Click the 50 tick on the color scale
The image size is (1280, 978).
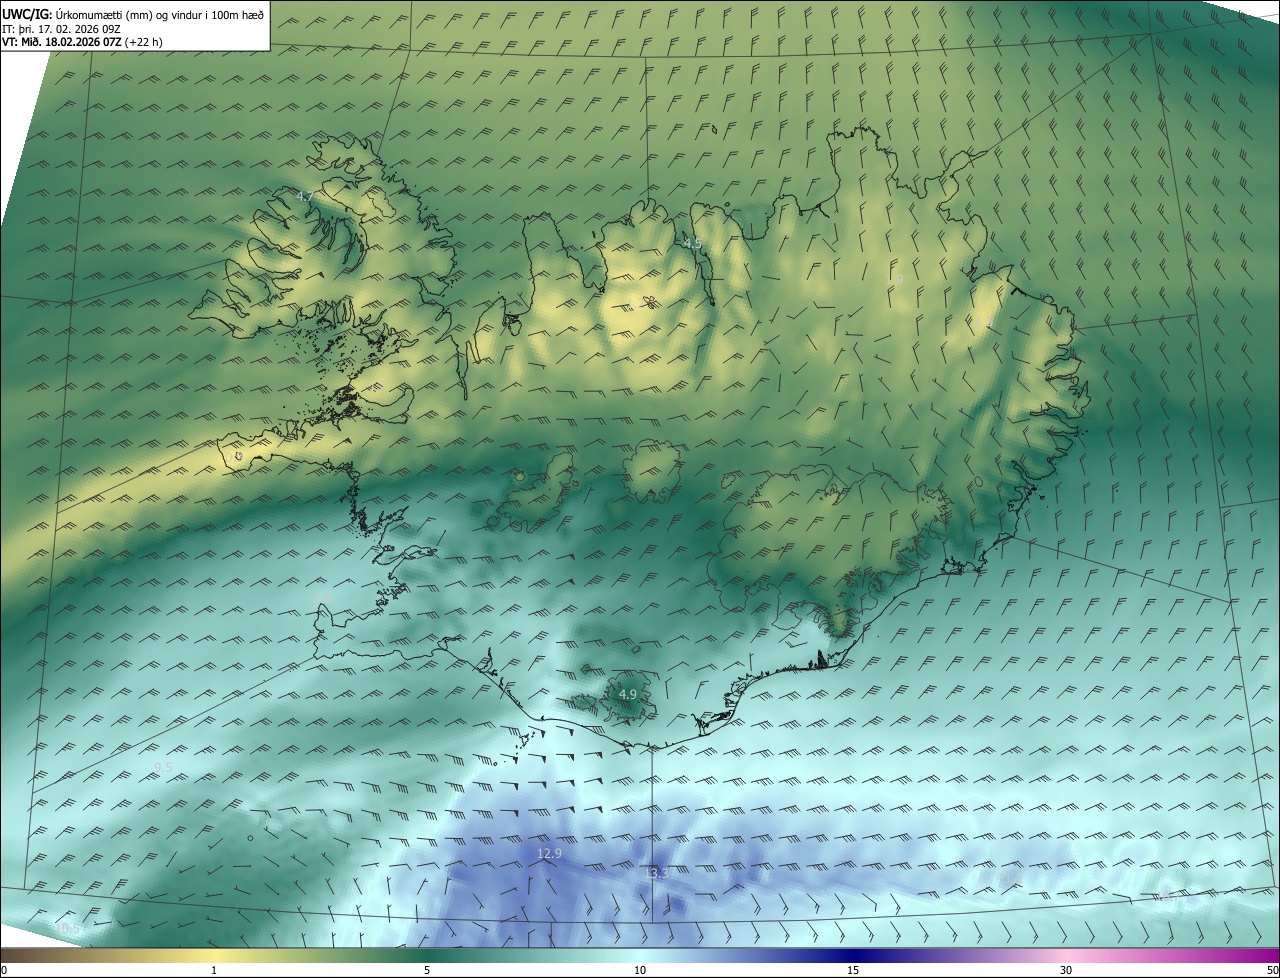coord(1272,970)
